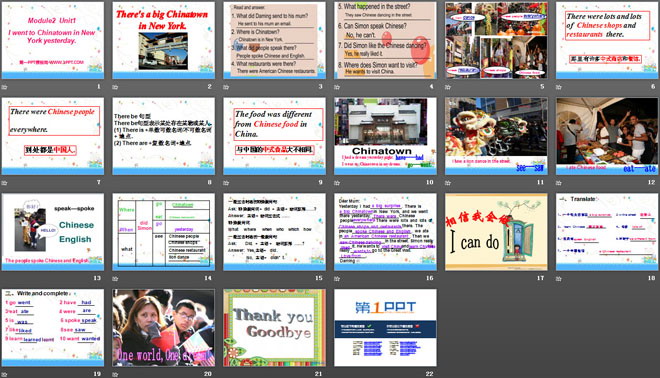This screenshot has width=660, height=378.
Task: Click the animation star icon under slide 1
Action: tap(5, 87)
